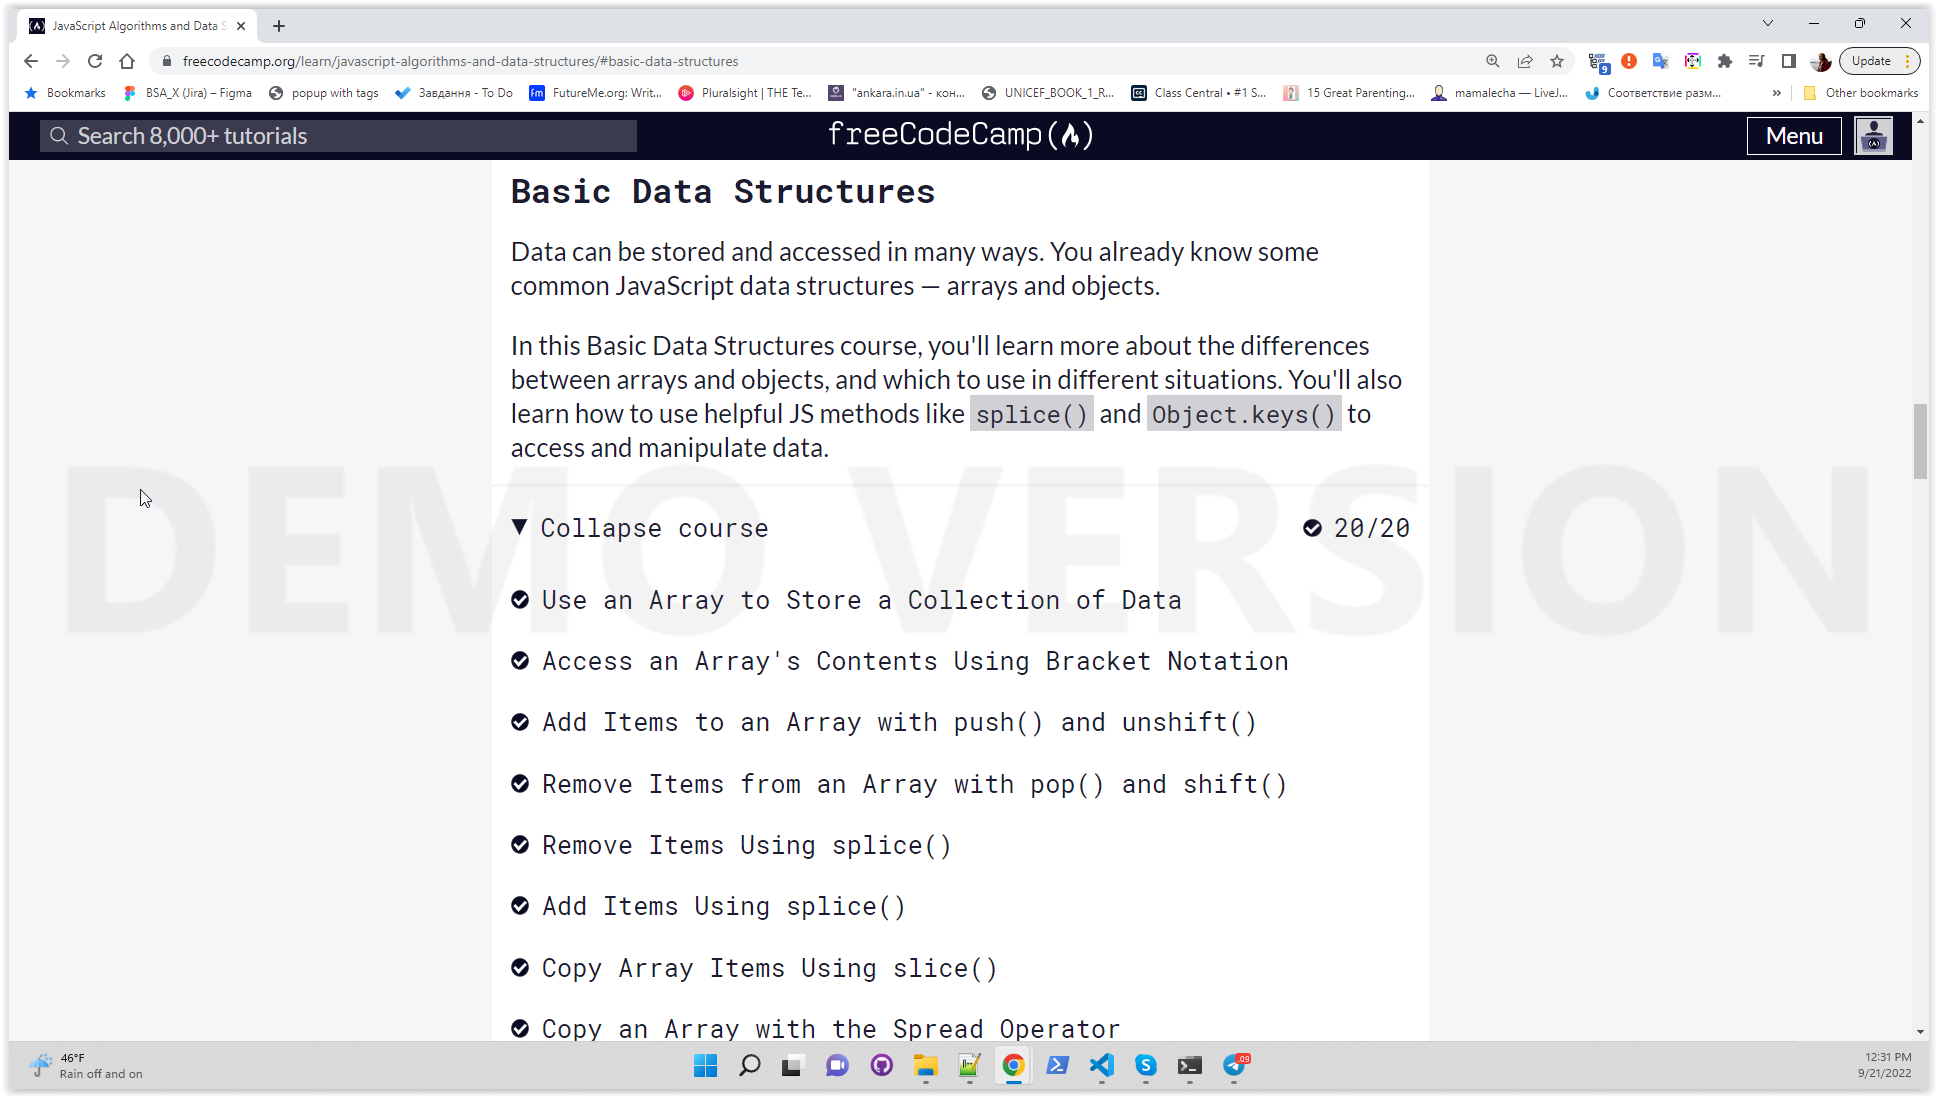The image size is (1937, 1097).
Task: Share this page via share icon
Action: tap(1525, 61)
